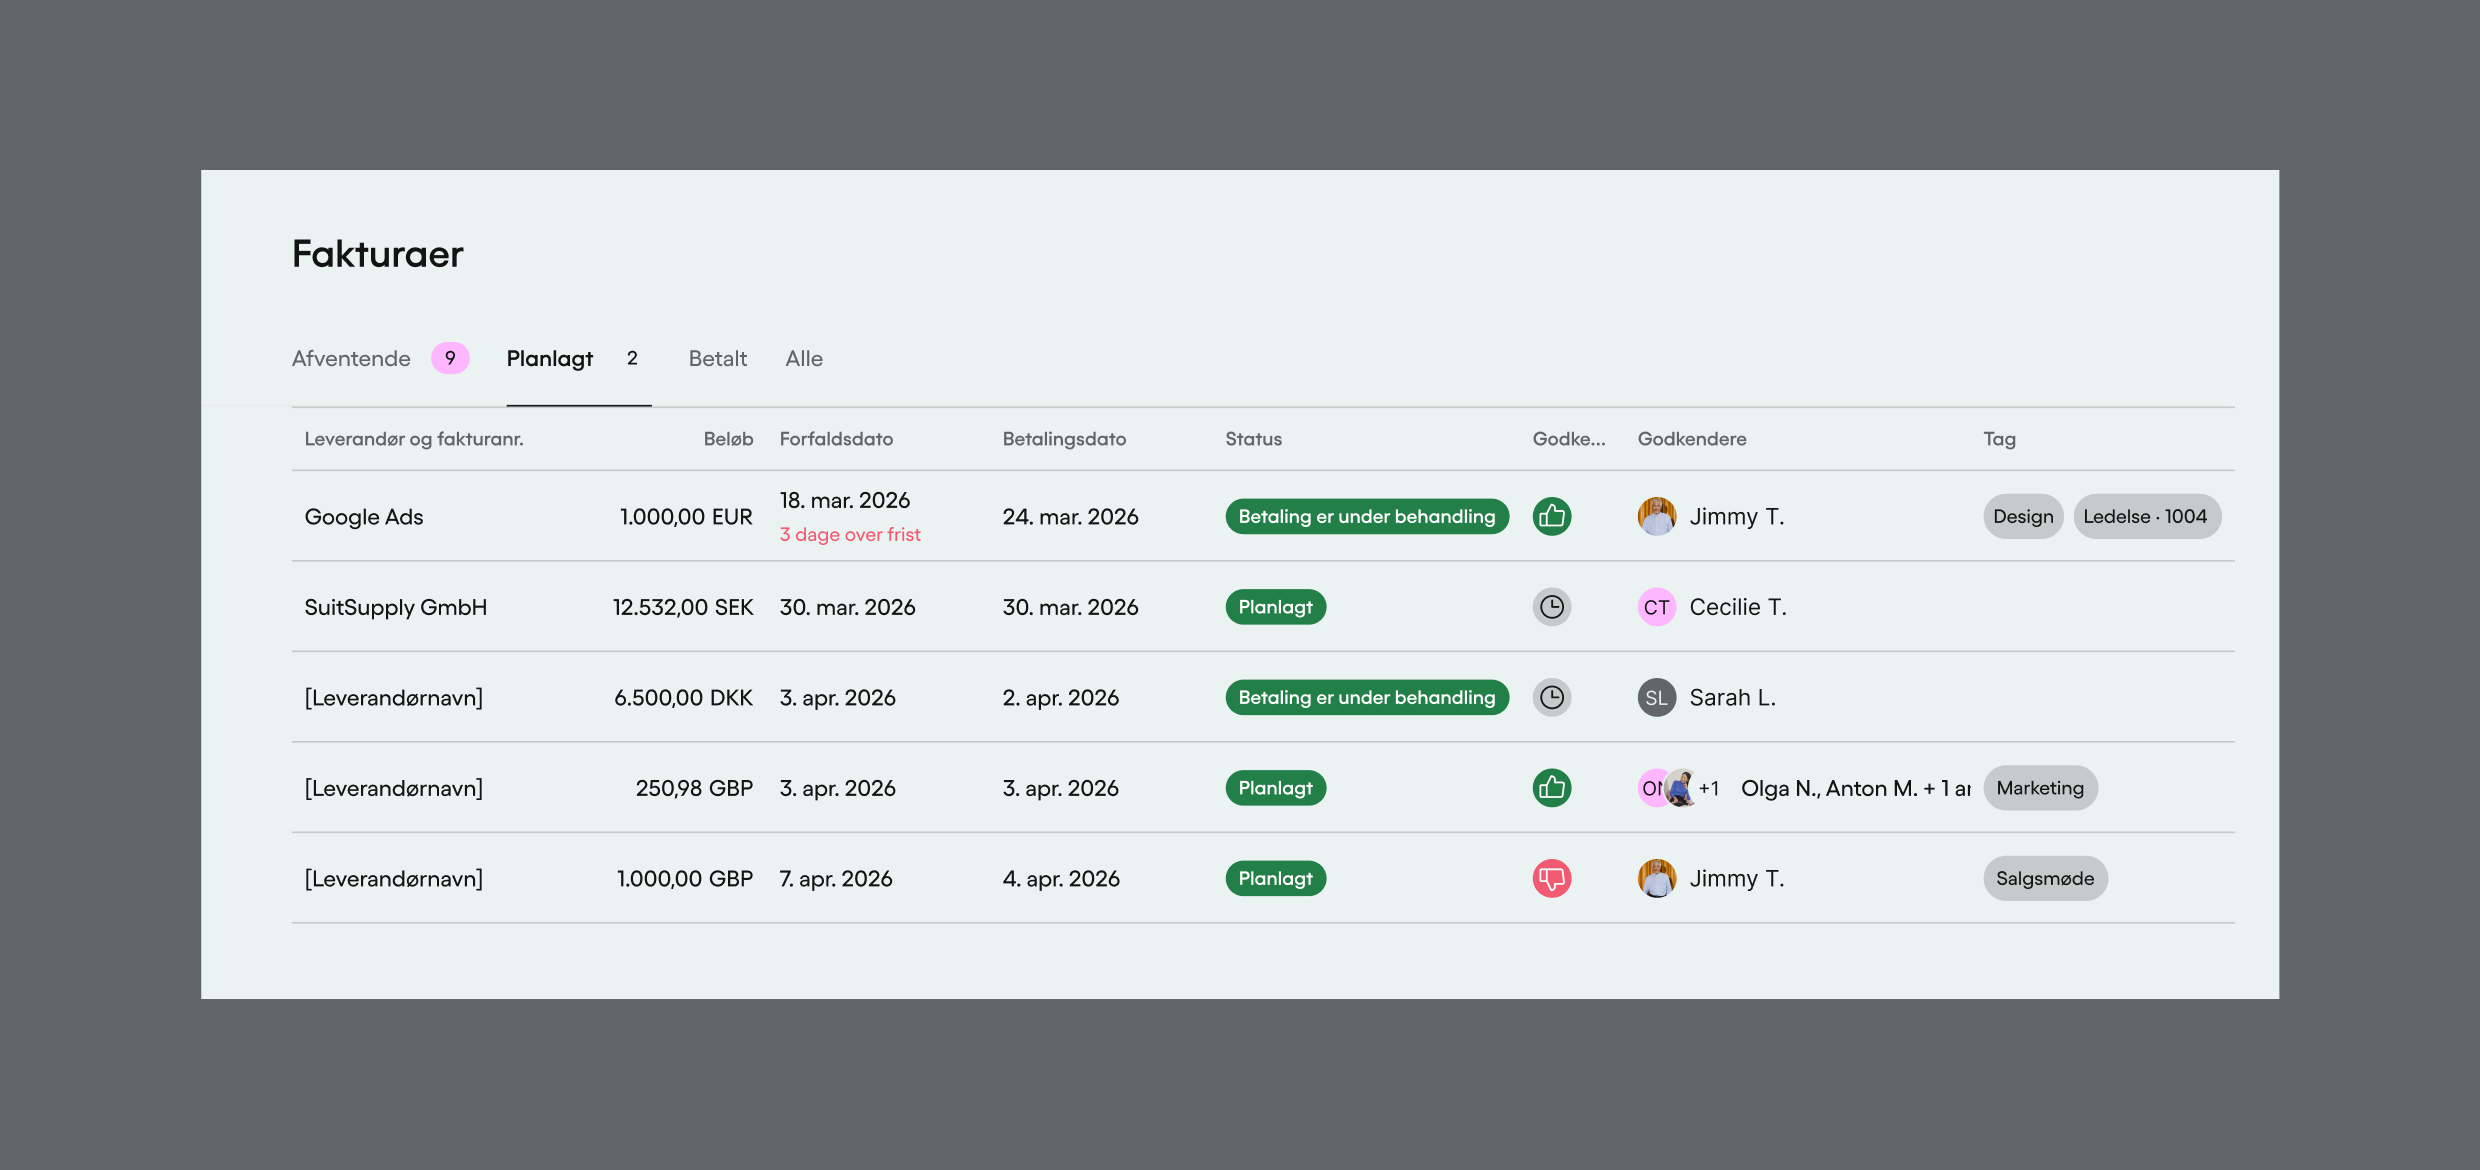2480x1170 pixels.
Task: Click Jimmy T. avatar in Google Ads row
Action: point(1657,516)
